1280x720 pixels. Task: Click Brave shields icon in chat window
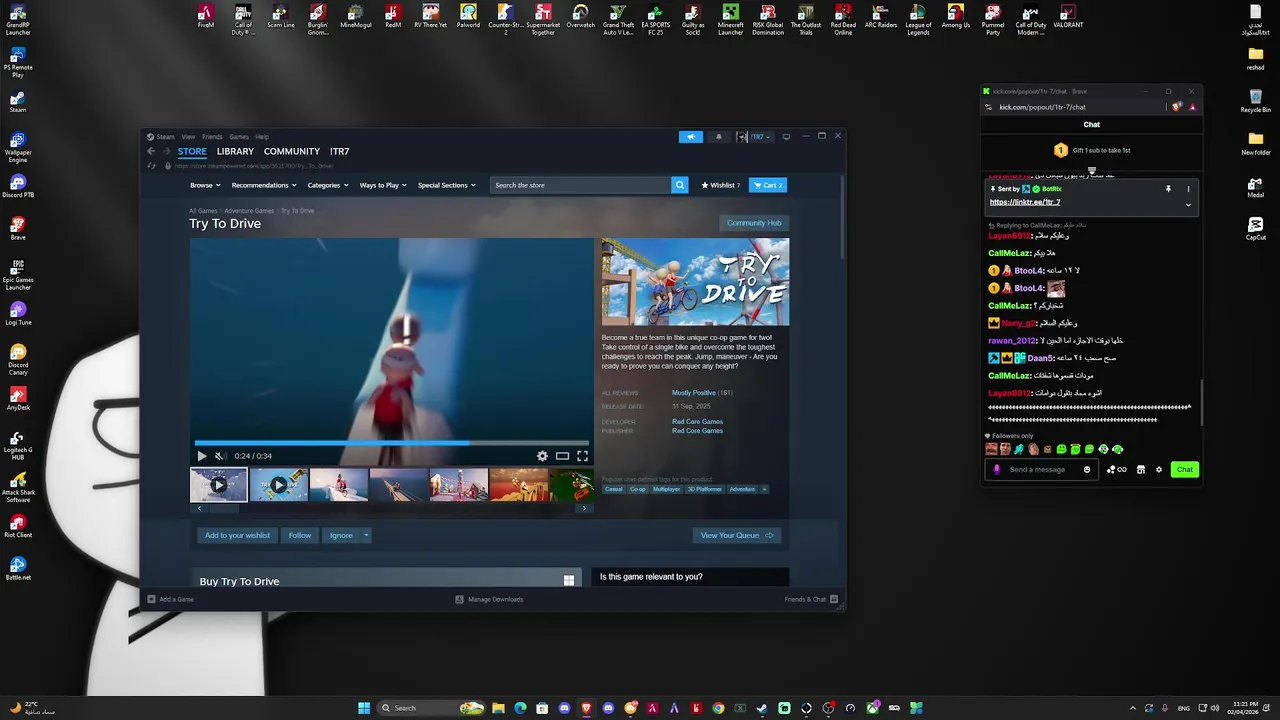pyautogui.click(x=1177, y=107)
